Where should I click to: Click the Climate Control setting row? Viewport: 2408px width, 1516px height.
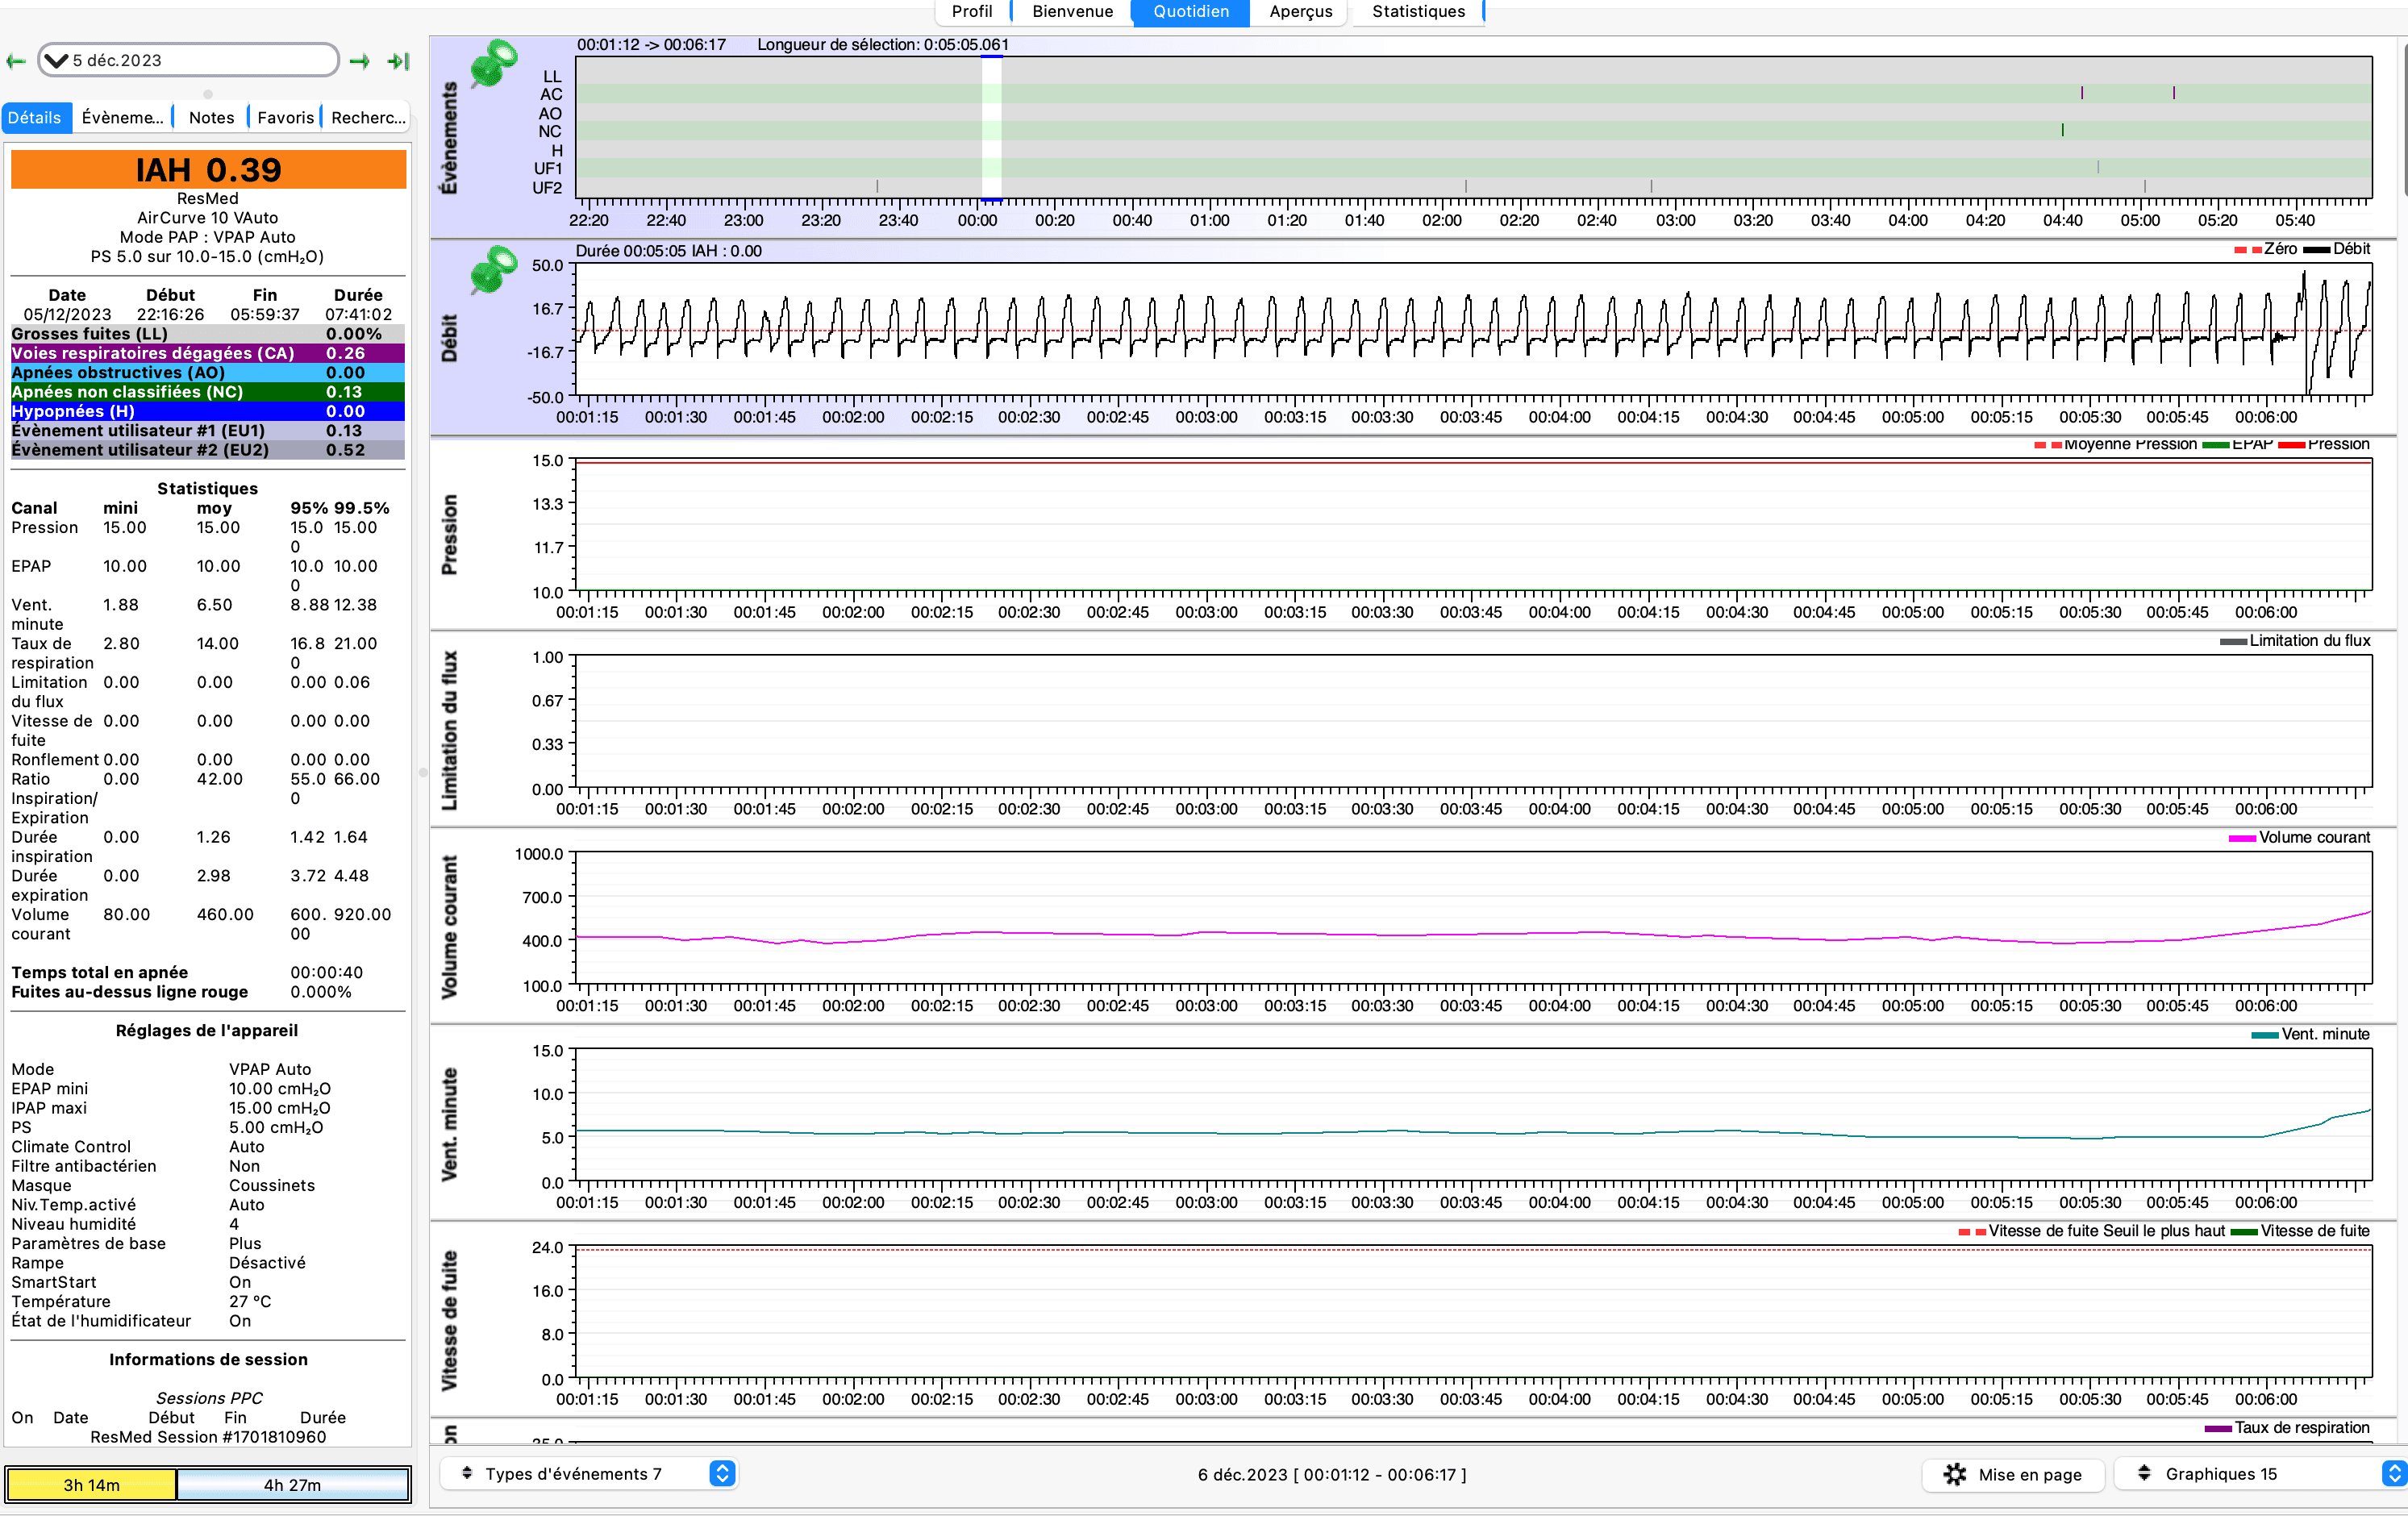[x=138, y=1147]
